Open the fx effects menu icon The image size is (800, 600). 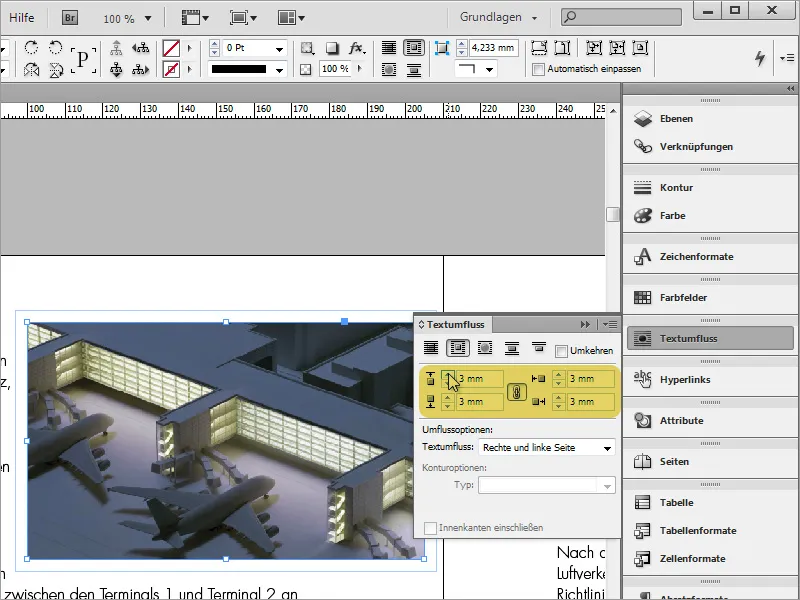click(x=357, y=48)
